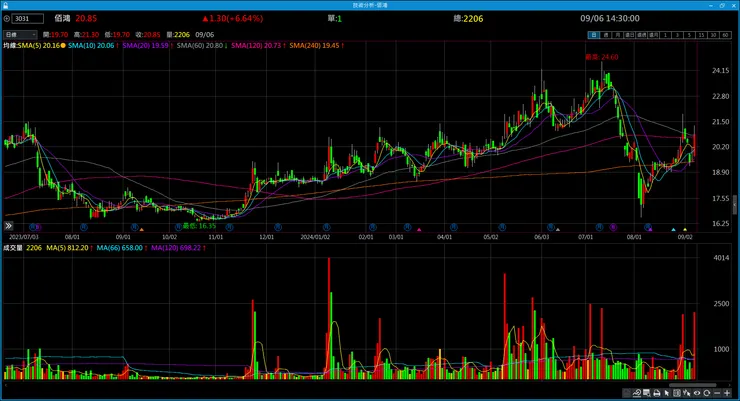The image size is (740, 401).
Task: Open the 日線 period dropdown
Action: tap(20, 35)
